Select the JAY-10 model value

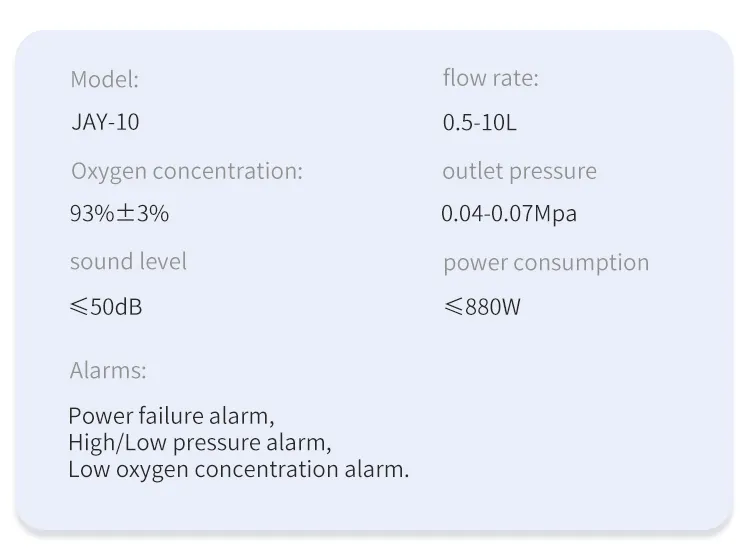pos(105,123)
